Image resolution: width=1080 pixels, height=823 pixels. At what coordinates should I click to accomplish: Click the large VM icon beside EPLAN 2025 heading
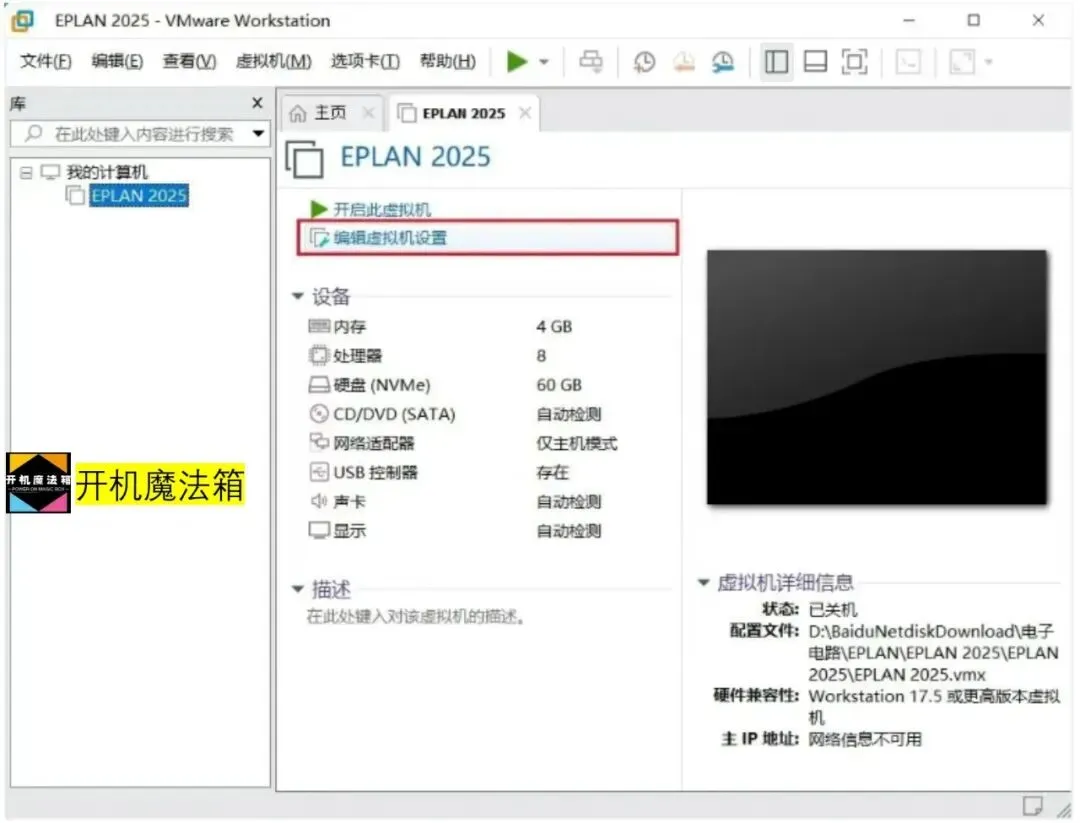pyautogui.click(x=304, y=158)
